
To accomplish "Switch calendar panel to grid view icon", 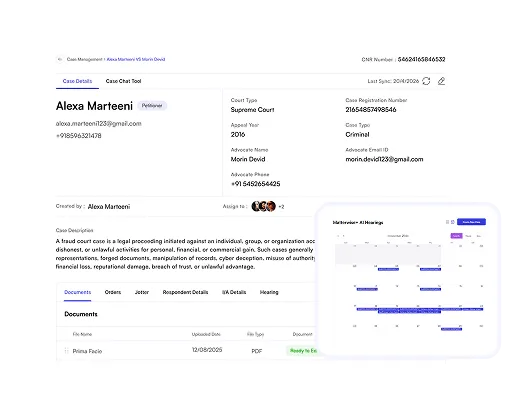I will pyautogui.click(x=447, y=222).
